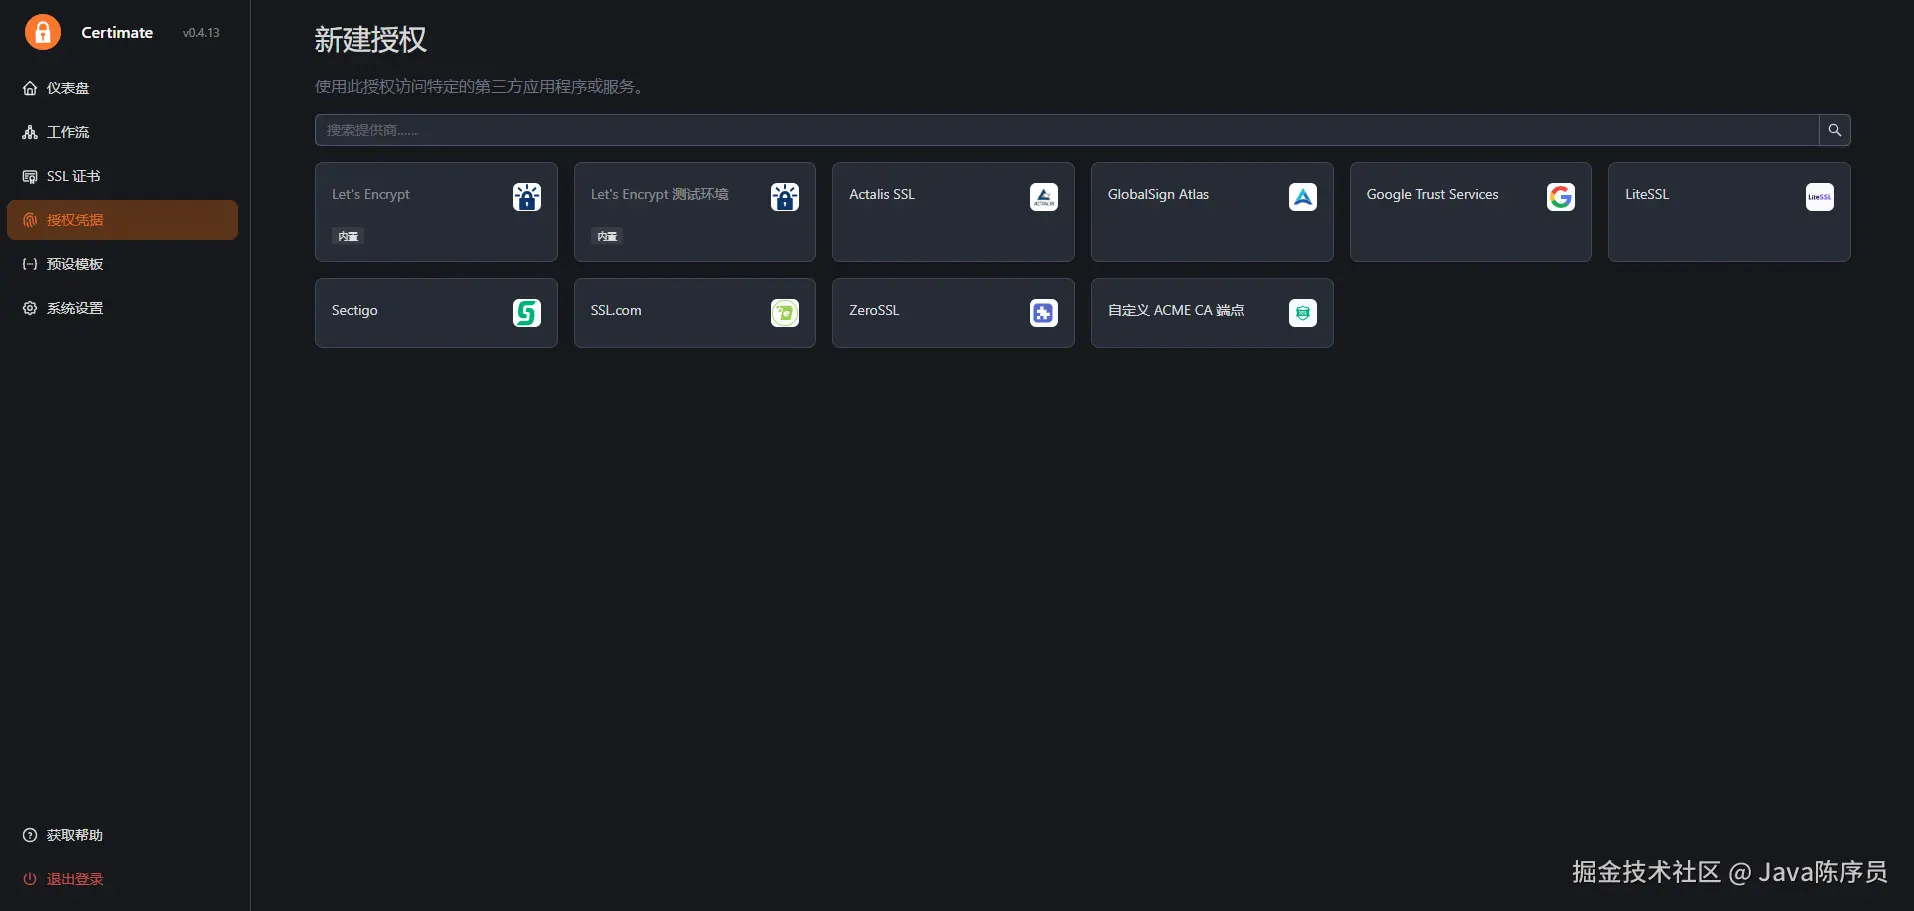Click the Actalis SSL logo icon

pos(1044,197)
